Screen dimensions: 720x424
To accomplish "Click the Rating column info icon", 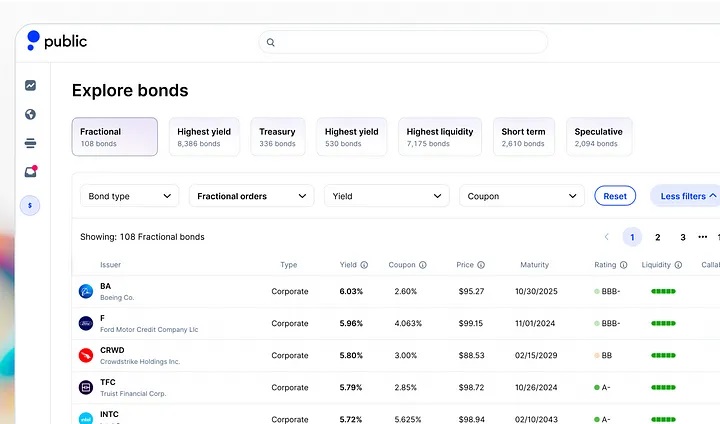I will (x=623, y=265).
